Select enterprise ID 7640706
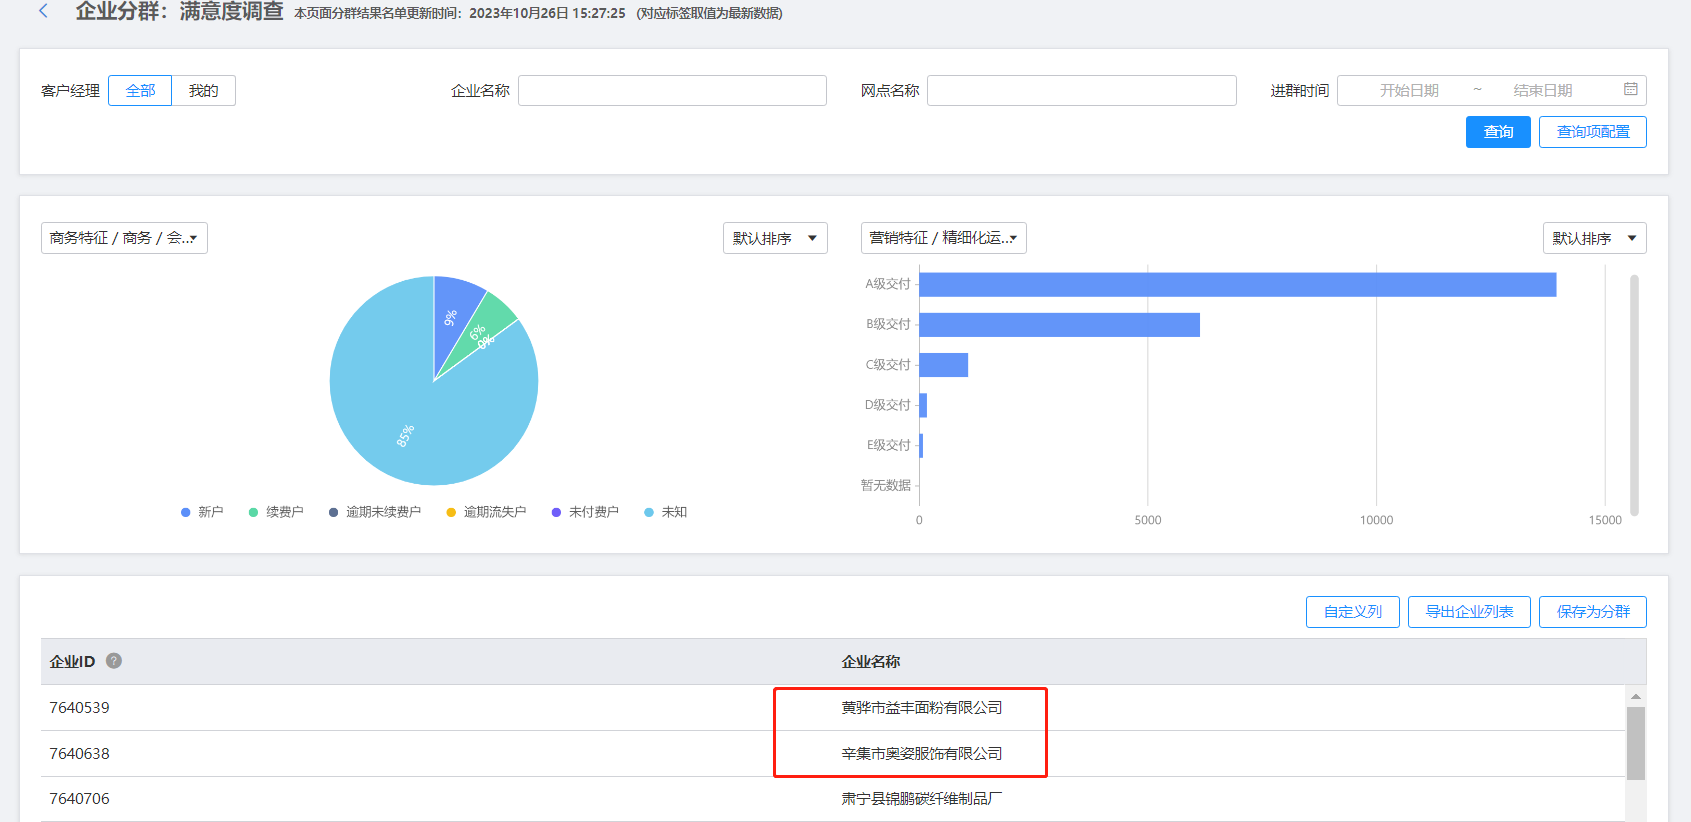This screenshot has width=1691, height=822. point(79,798)
